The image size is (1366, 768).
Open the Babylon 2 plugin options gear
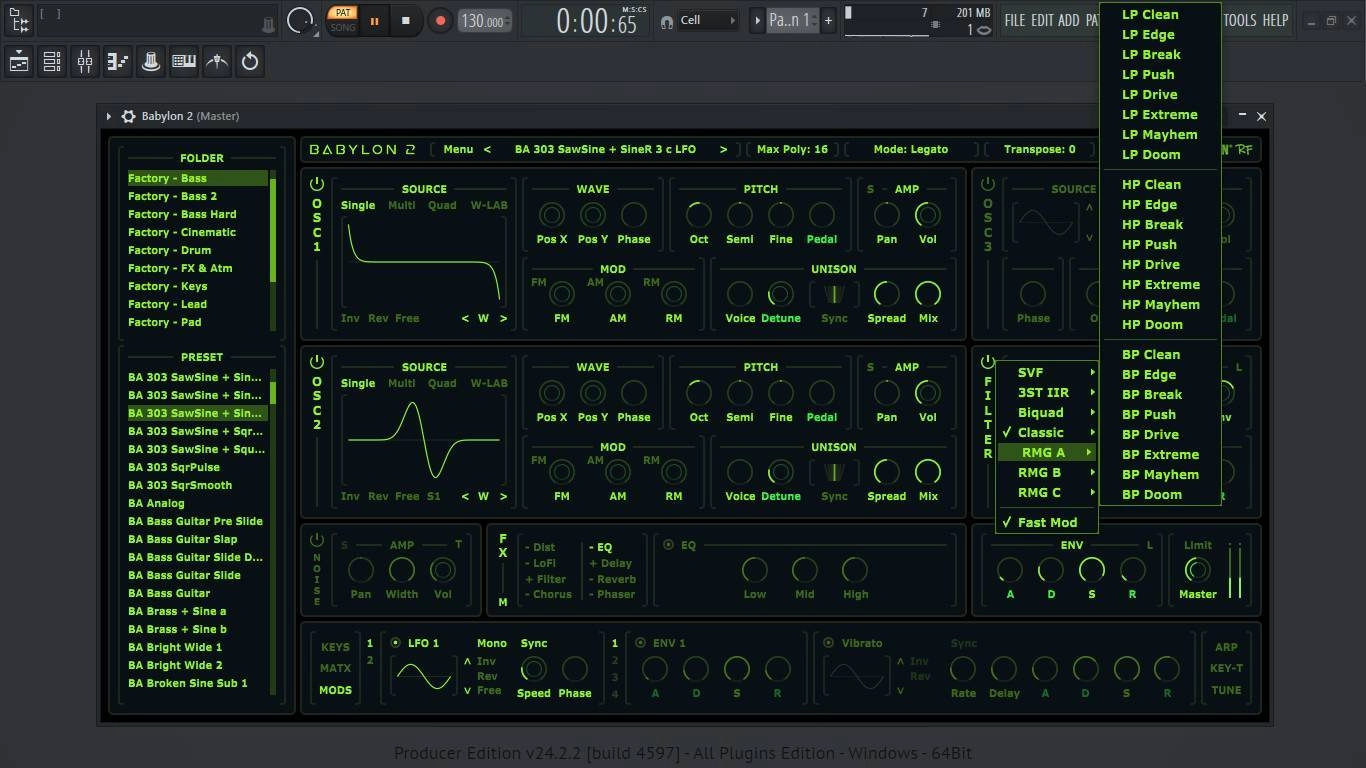click(128, 116)
